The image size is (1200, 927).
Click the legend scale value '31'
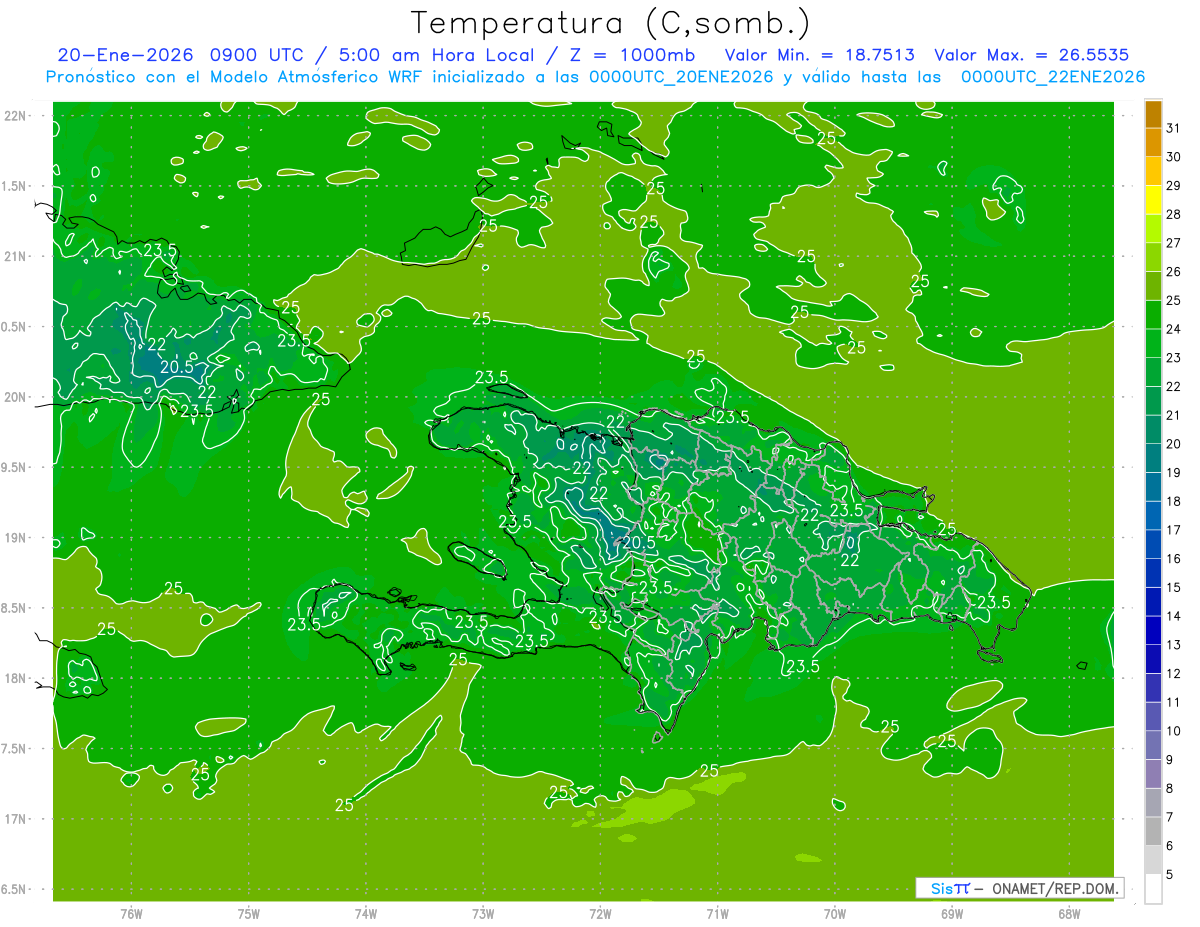pos(1174,128)
